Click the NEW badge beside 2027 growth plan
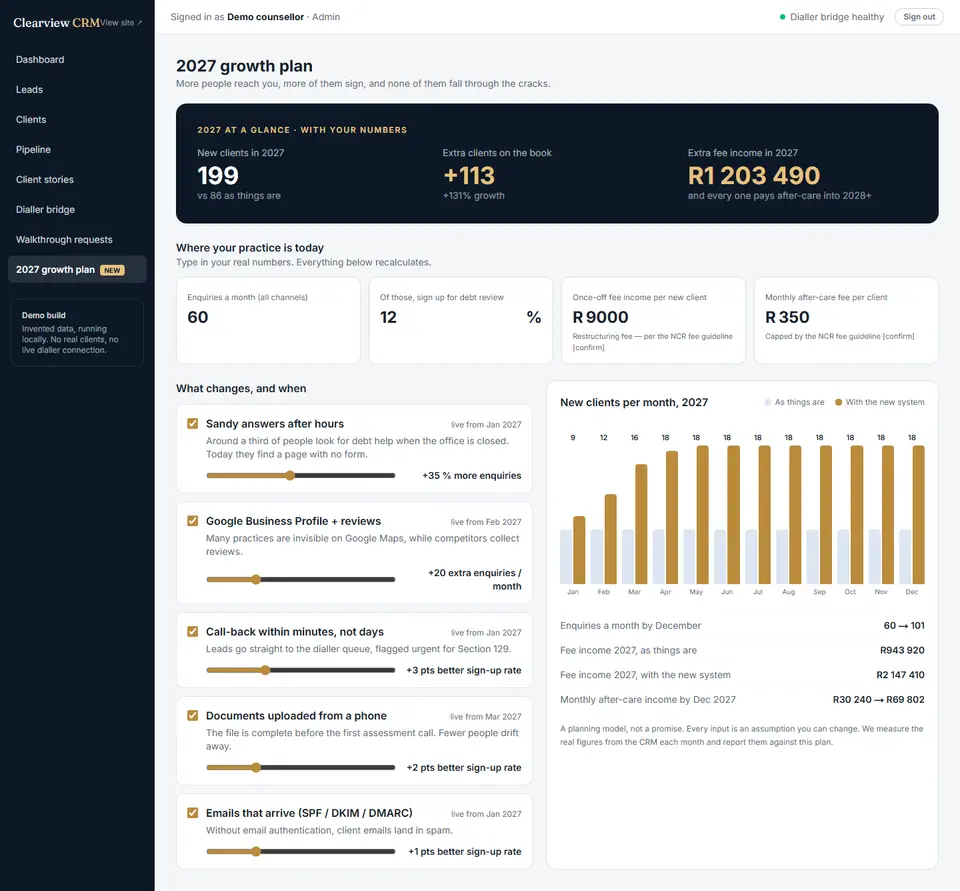The width and height of the screenshot is (960, 891). coord(112,270)
